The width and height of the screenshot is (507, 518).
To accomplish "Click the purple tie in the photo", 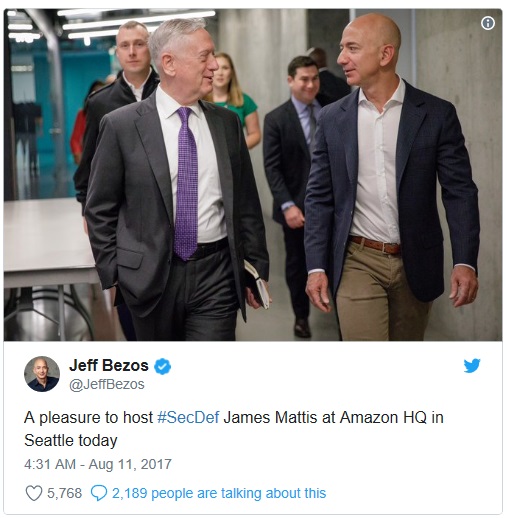I will pyautogui.click(x=186, y=183).
